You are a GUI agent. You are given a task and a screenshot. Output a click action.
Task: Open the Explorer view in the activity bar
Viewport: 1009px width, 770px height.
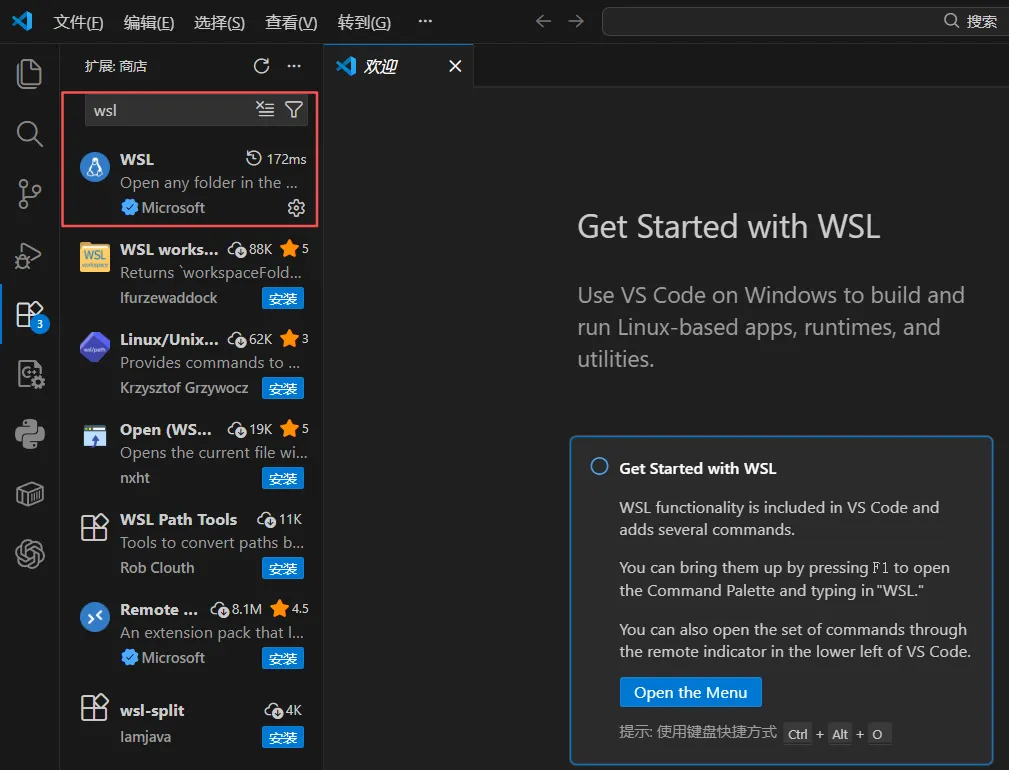tap(29, 73)
